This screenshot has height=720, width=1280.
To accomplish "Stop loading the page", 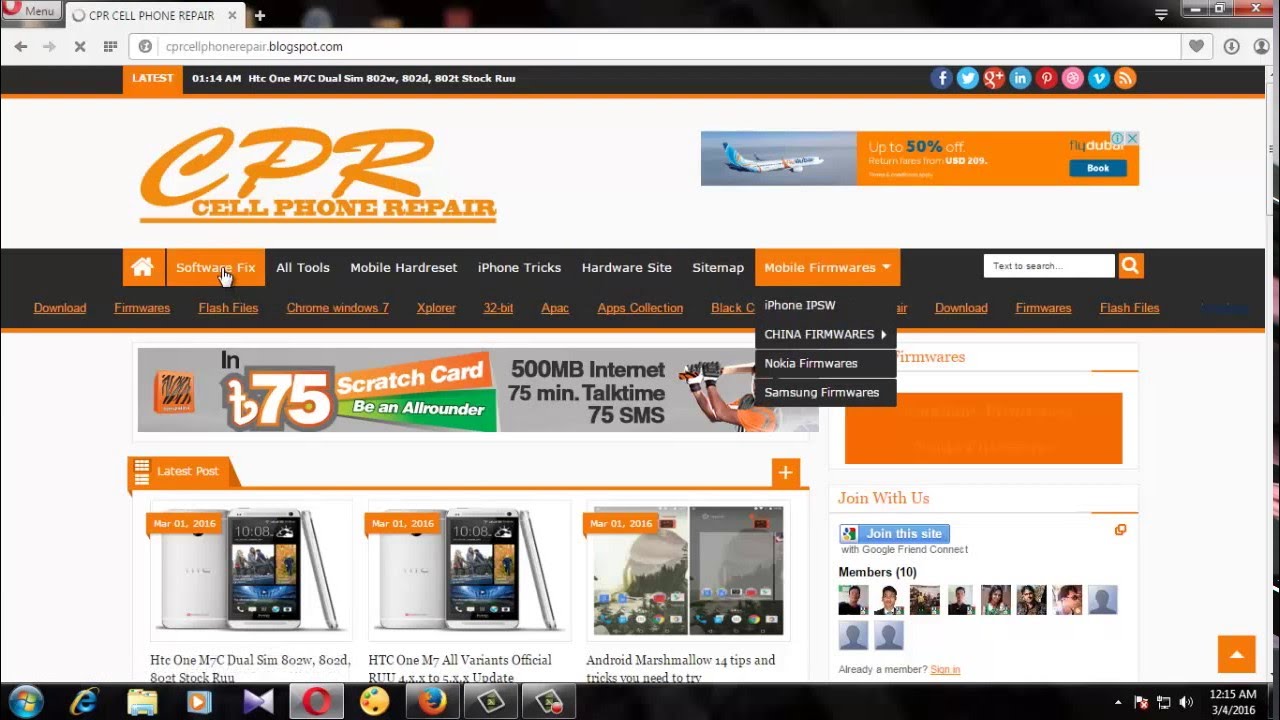I will pos(79,46).
